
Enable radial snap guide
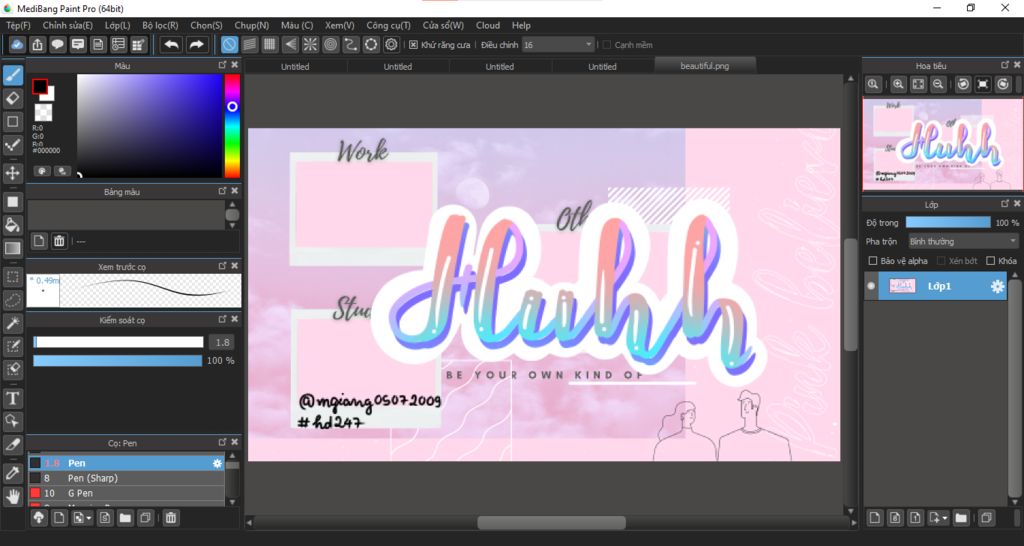[x=310, y=44]
